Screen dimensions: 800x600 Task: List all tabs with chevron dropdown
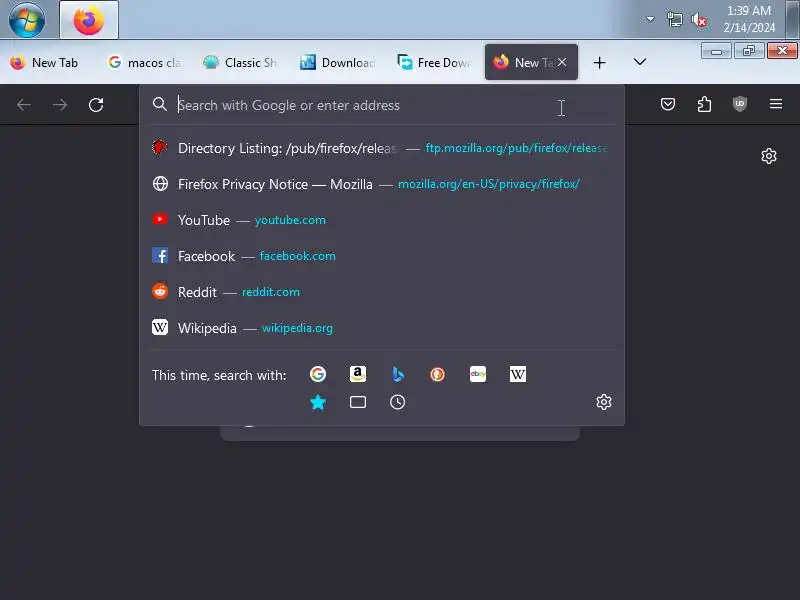(639, 62)
